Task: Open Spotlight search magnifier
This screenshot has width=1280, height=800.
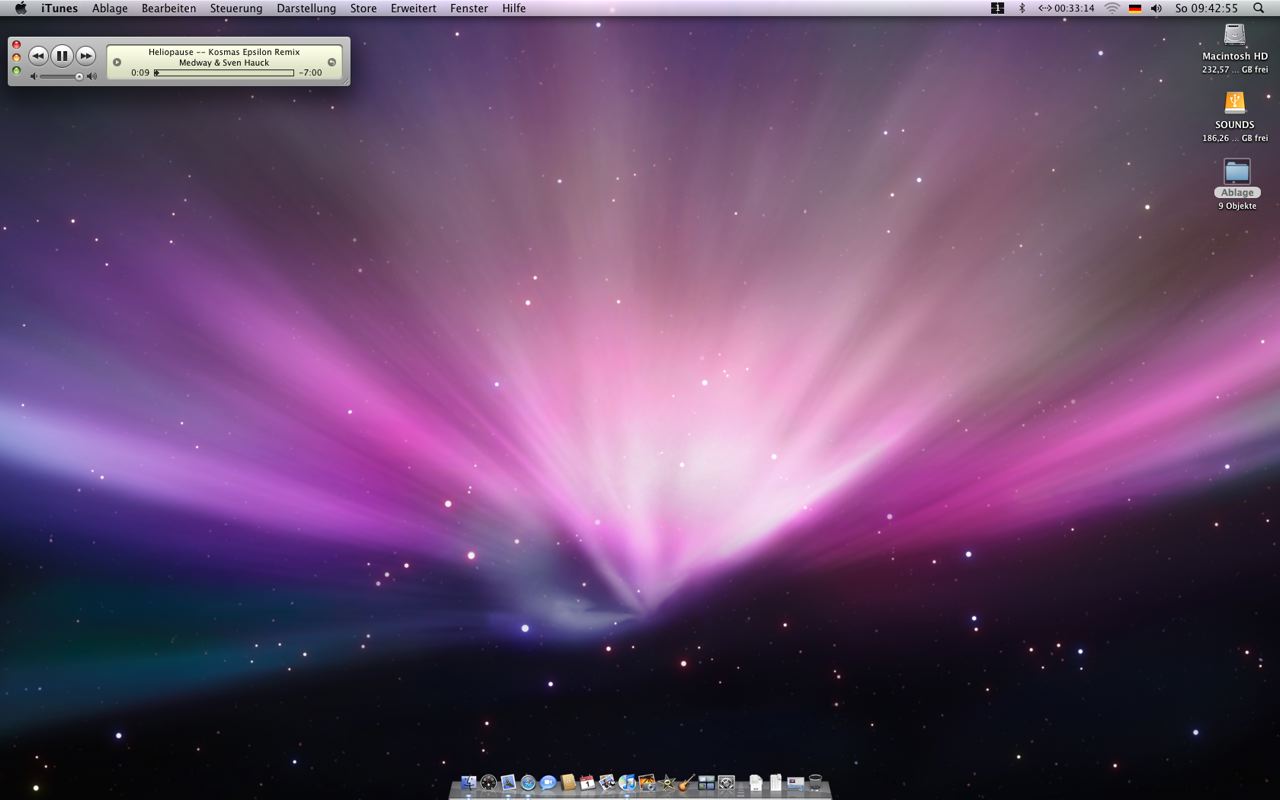Action: point(1258,8)
